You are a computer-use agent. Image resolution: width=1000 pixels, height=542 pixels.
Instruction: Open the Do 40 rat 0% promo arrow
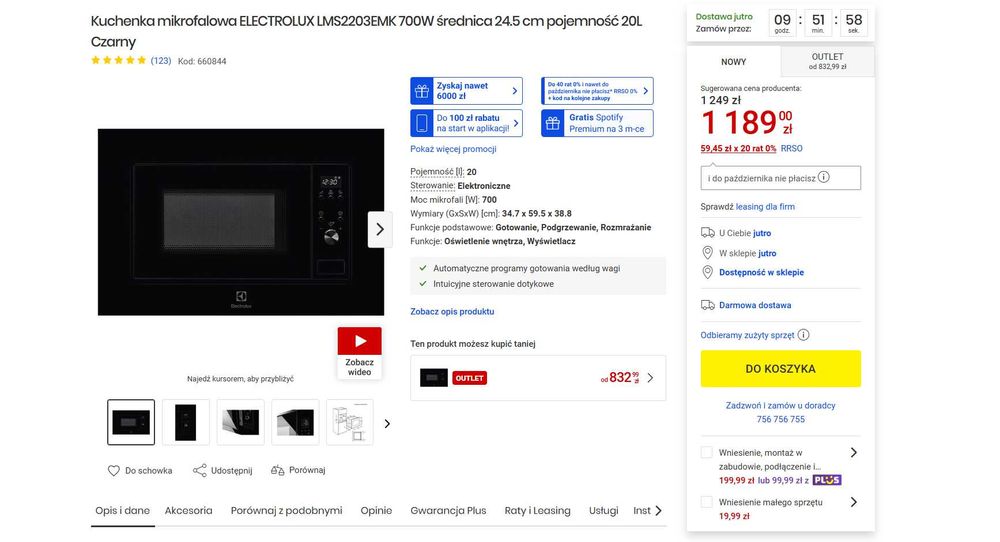645,91
